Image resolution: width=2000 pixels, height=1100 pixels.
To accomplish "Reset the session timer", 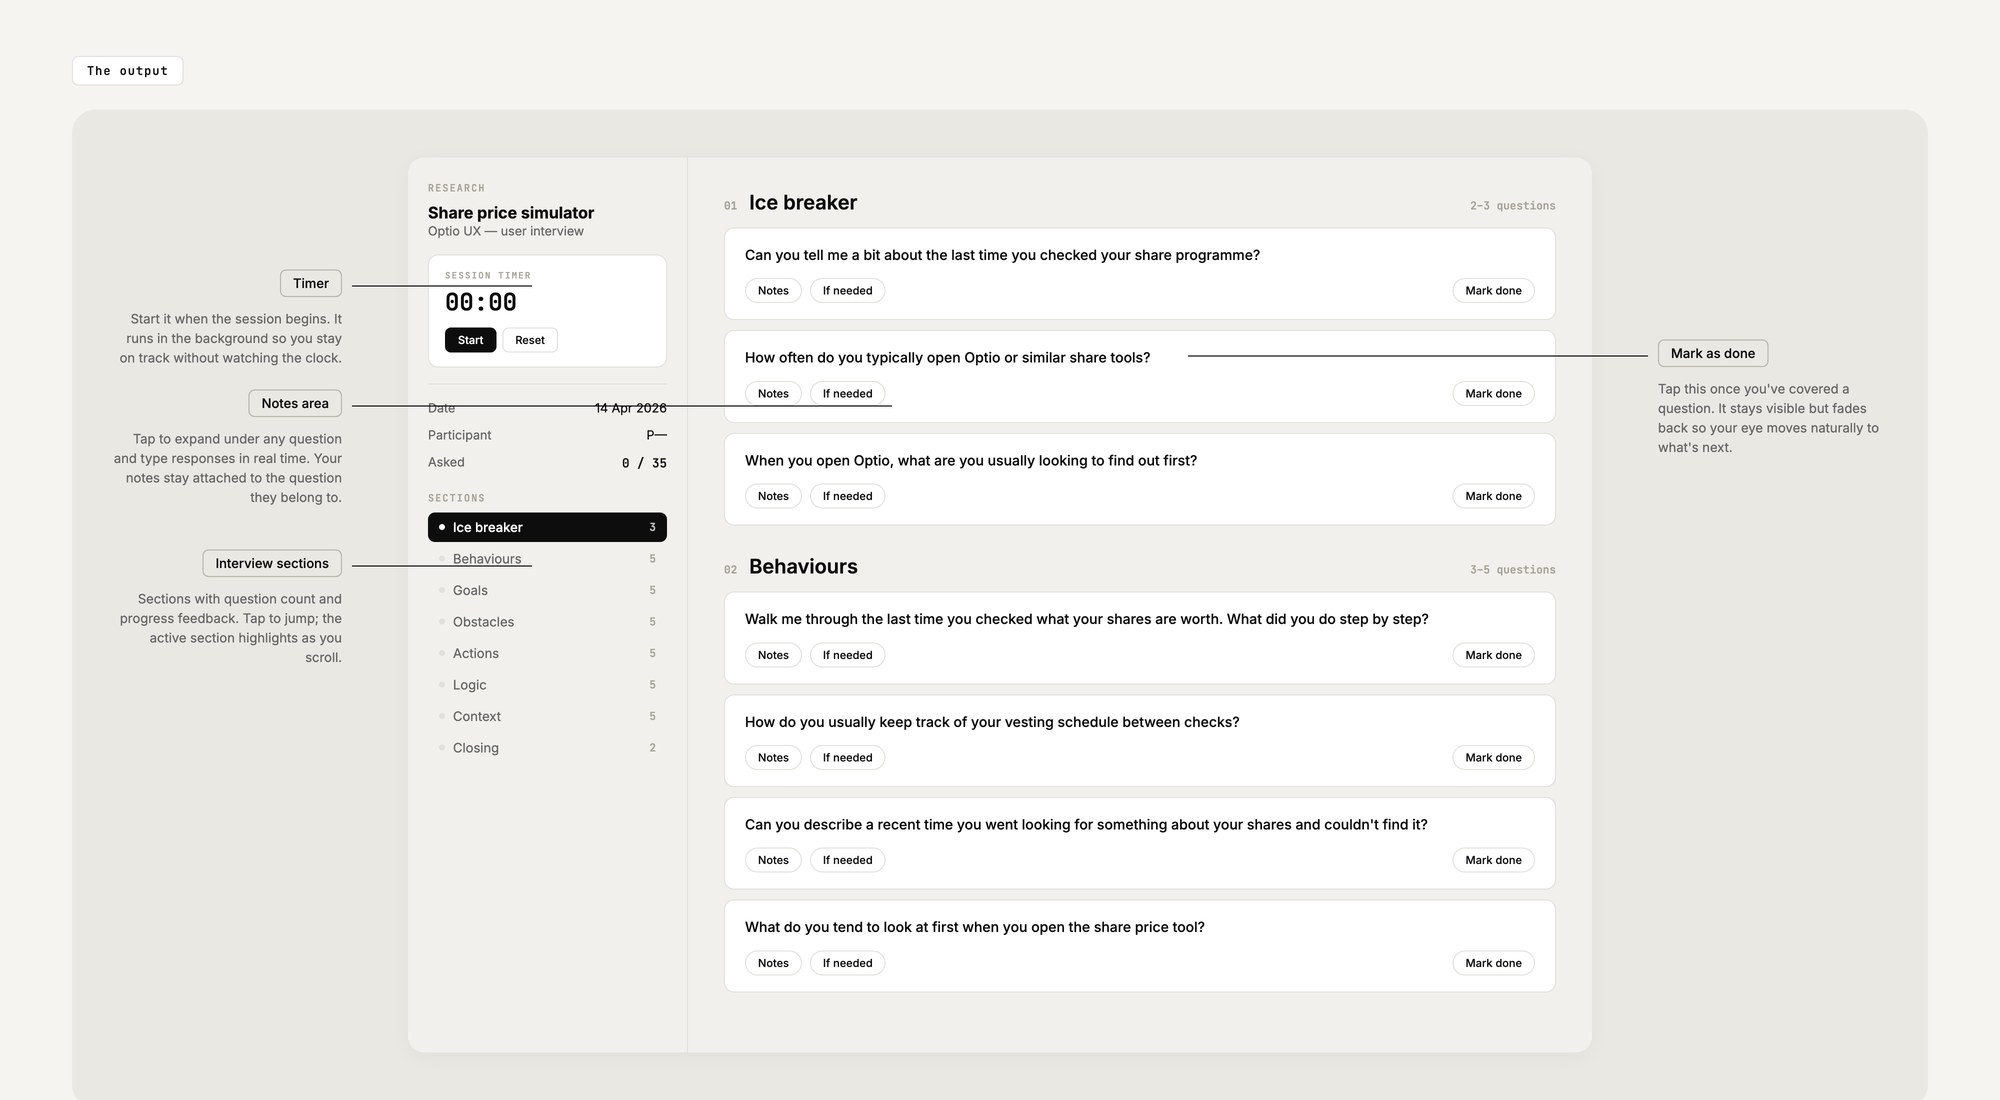I will 530,340.
